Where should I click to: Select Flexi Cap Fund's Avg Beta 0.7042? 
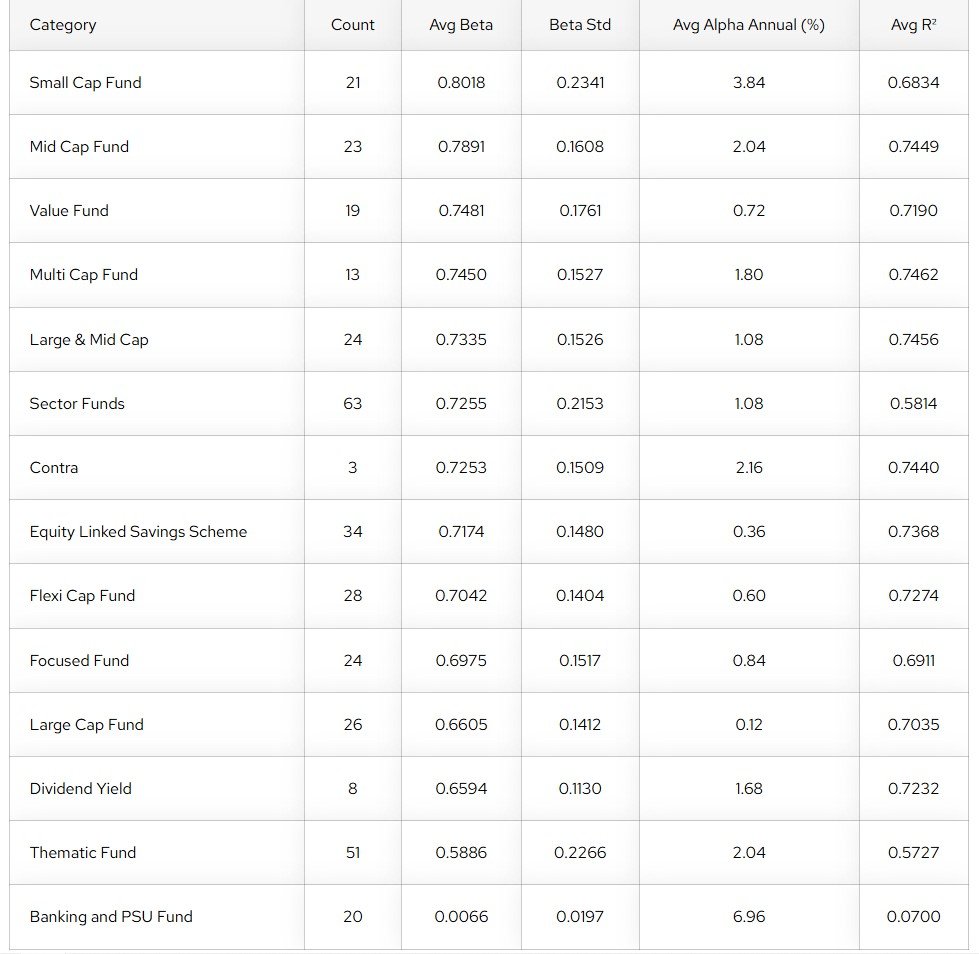[461, 596]
